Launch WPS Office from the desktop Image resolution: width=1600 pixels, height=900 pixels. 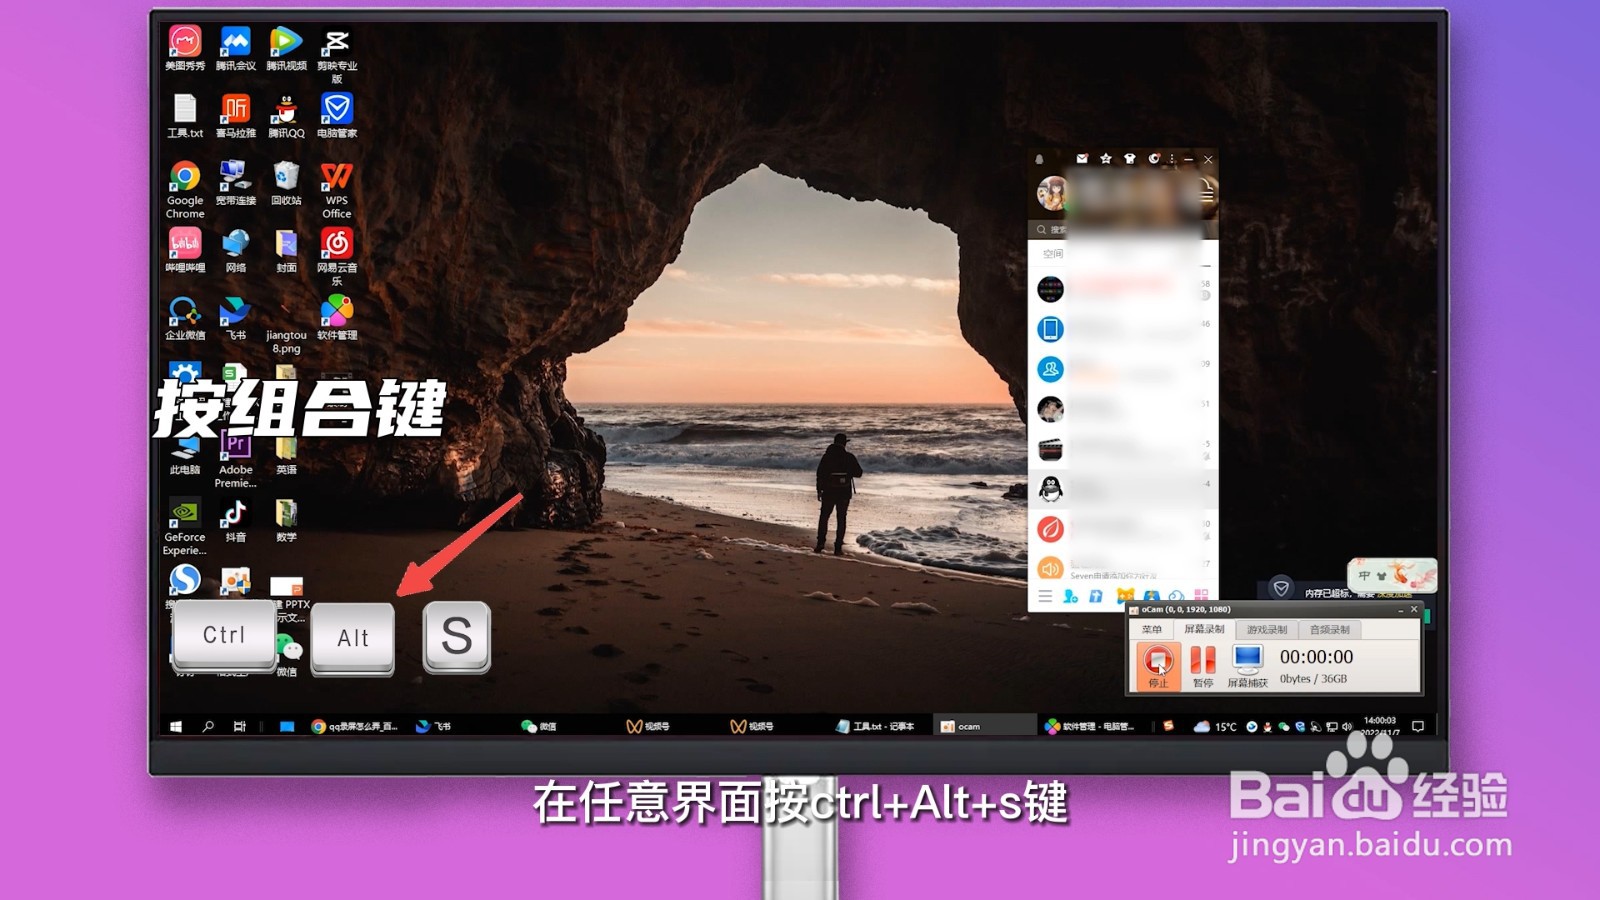[337, 190]
